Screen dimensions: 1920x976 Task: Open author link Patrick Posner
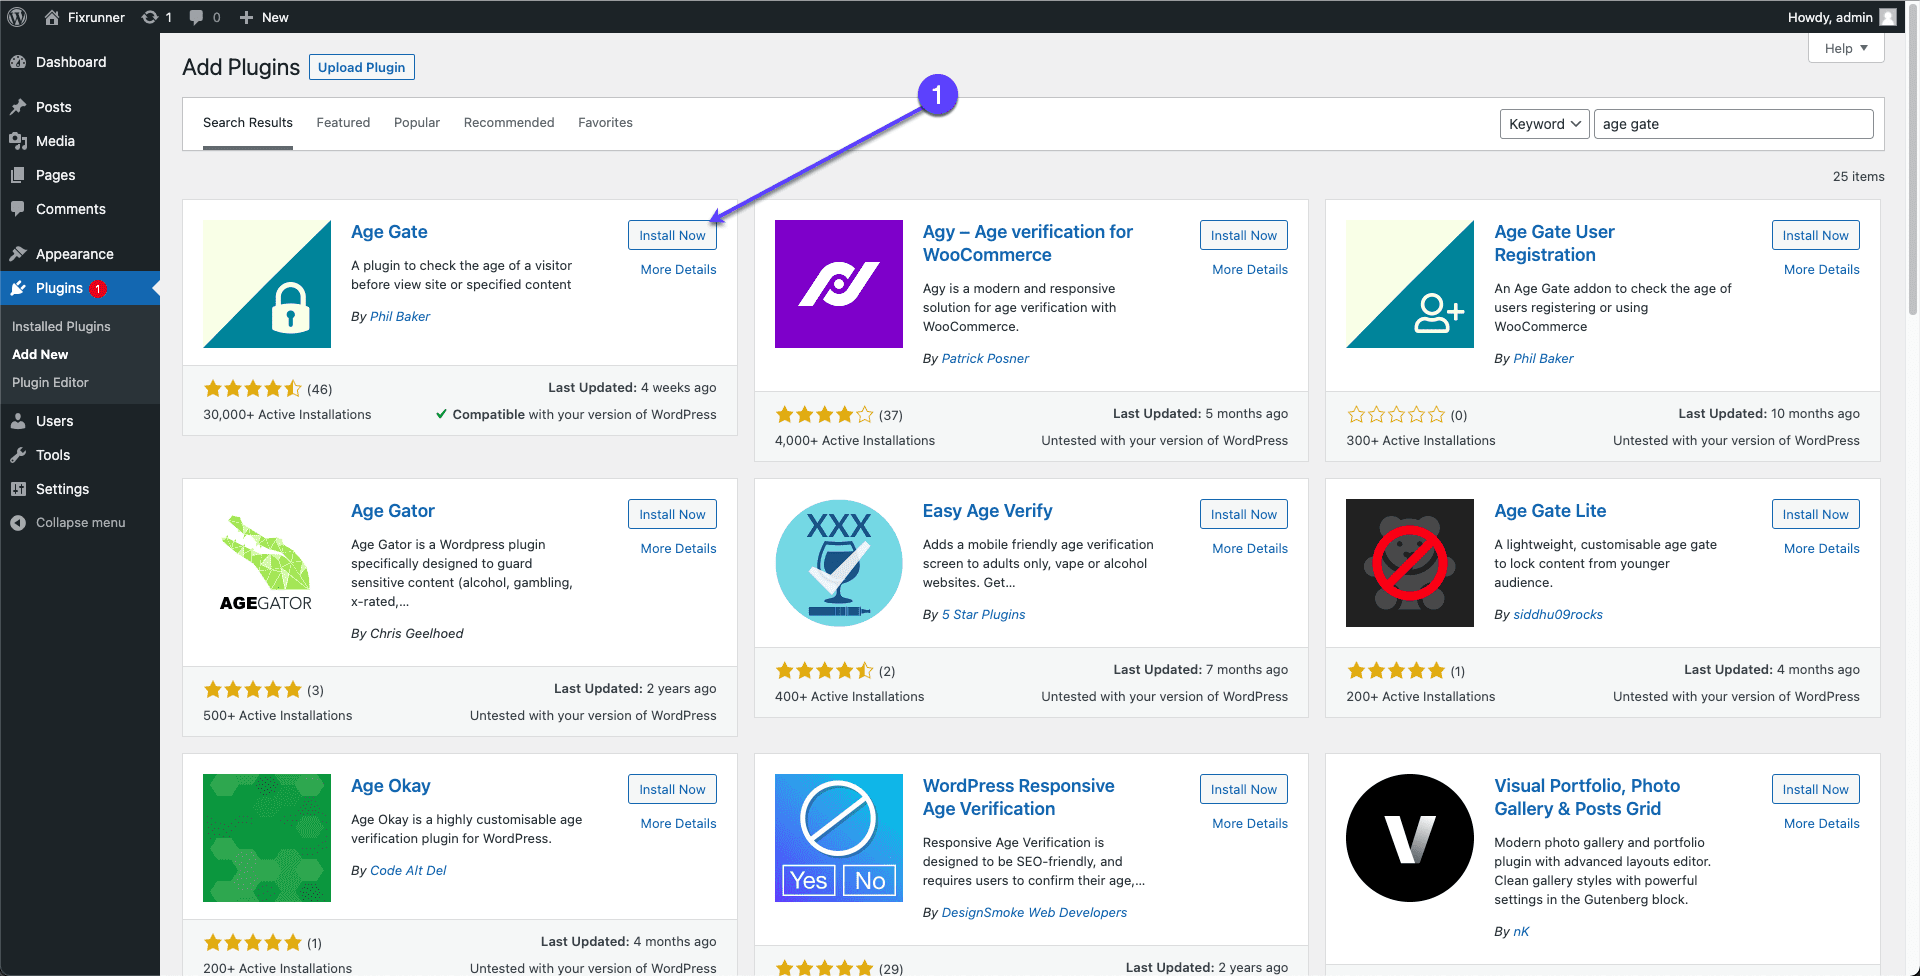point(985,358)
